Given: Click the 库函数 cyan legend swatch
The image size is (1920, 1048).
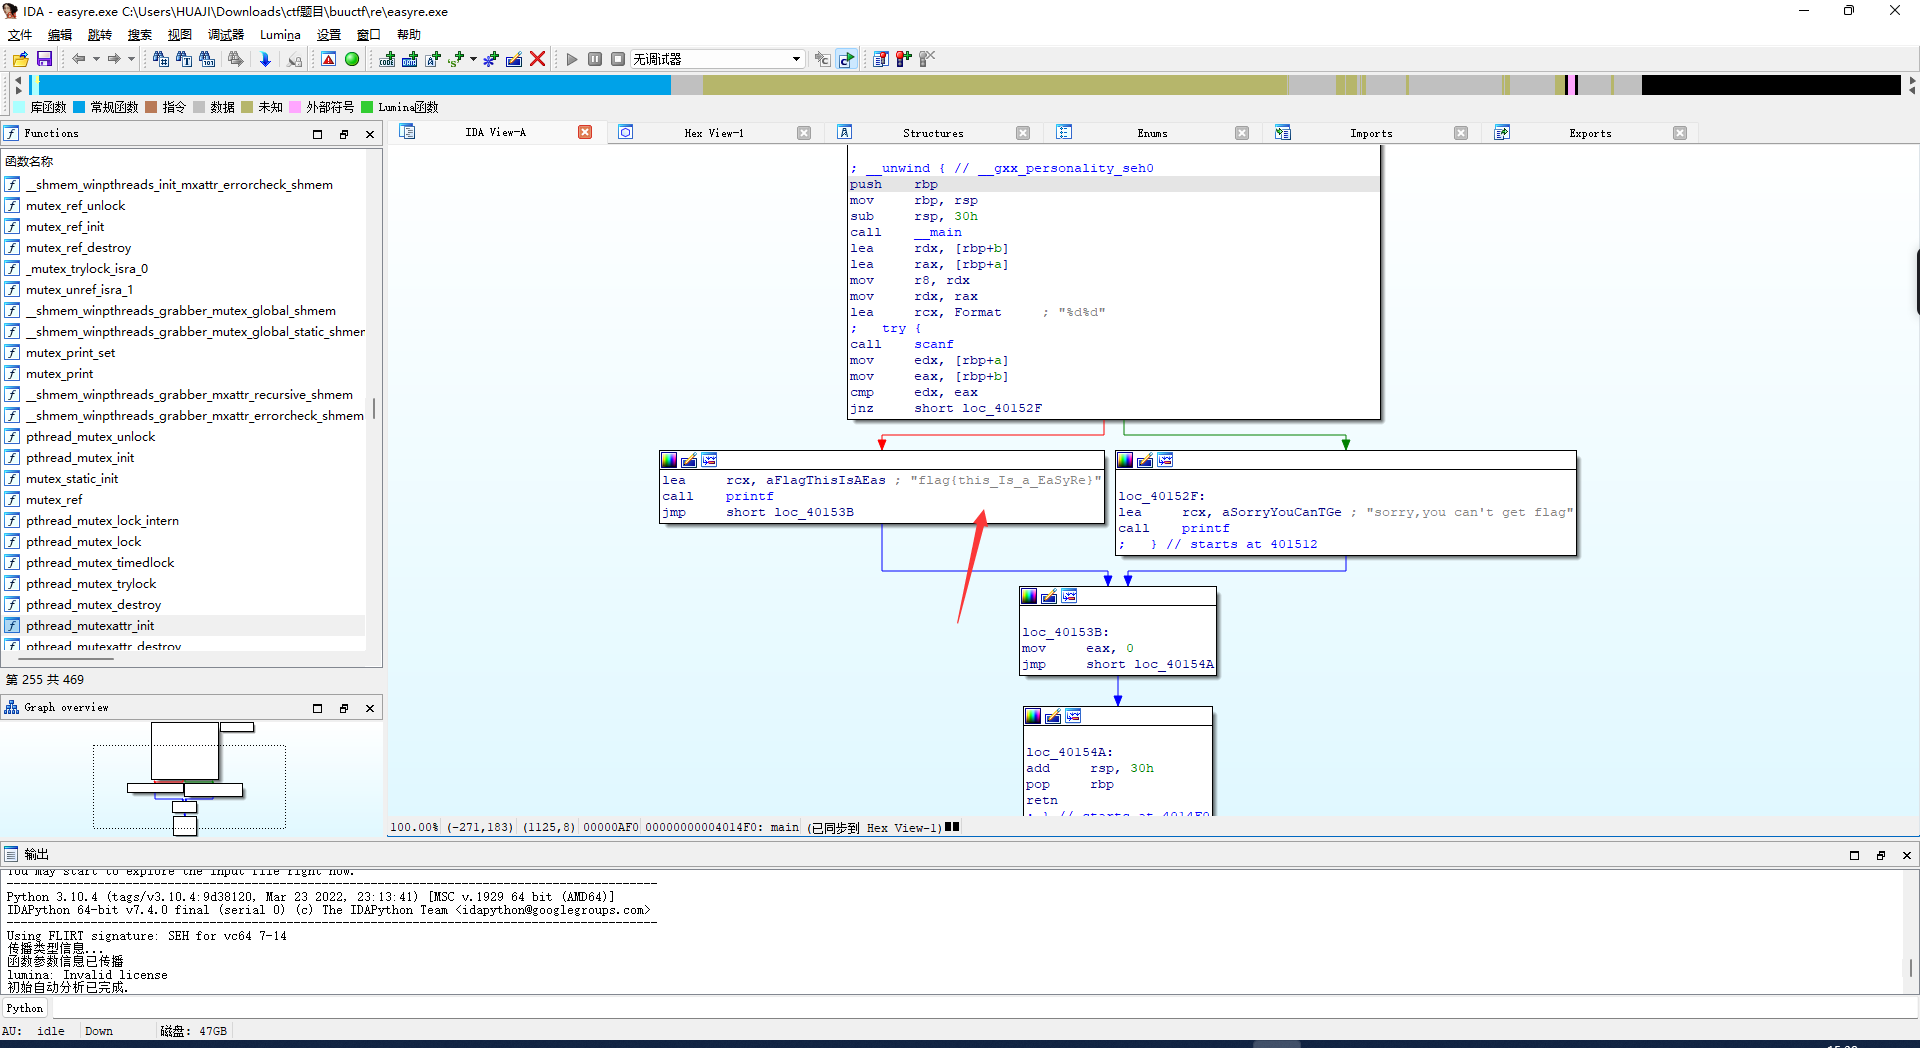Looking at the screenshot, I should [19, 107].
